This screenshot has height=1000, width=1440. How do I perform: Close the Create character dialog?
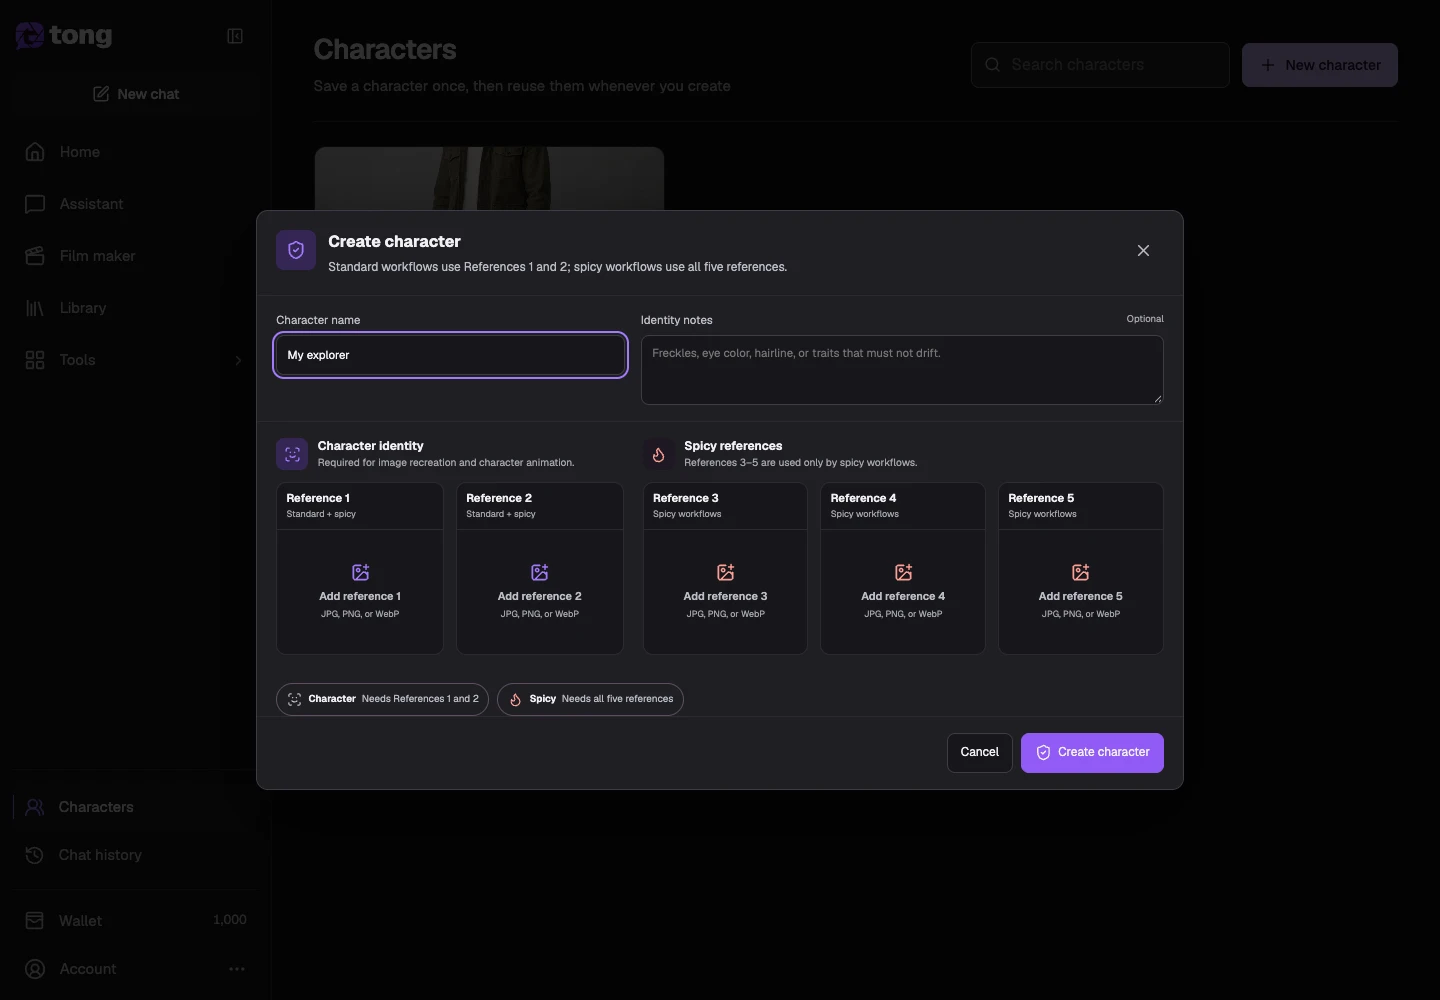tap(1143, 251)
